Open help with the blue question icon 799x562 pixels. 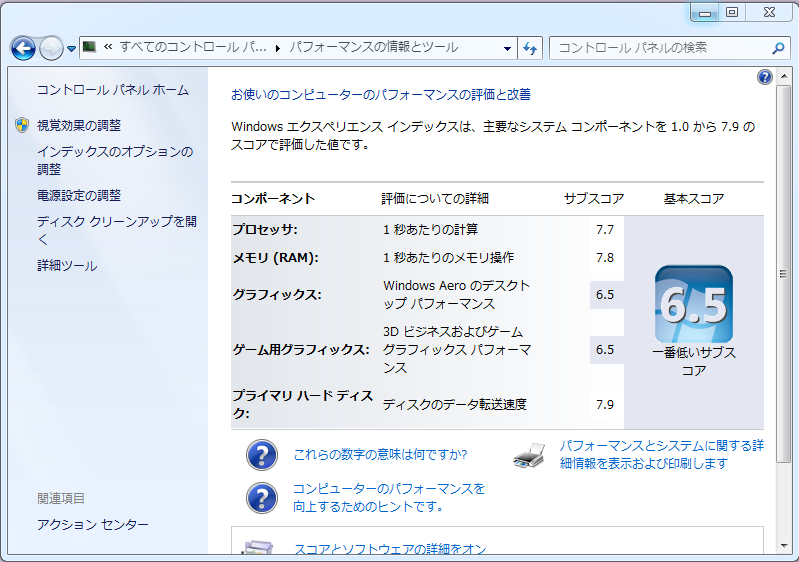coord(764,77)
